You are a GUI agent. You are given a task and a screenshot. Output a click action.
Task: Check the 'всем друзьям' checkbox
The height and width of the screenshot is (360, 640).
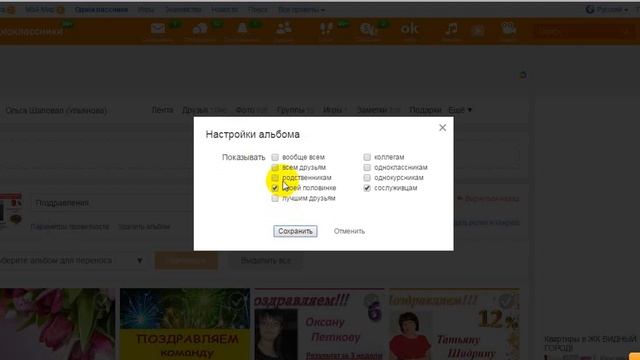[275, 167]
